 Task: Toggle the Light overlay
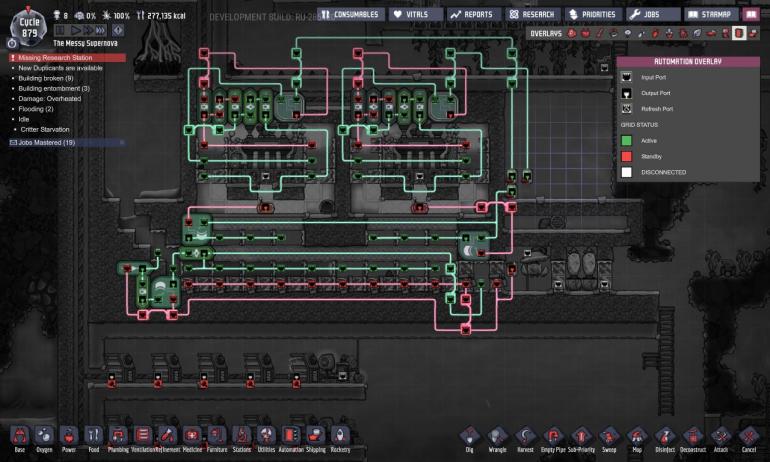628,33
